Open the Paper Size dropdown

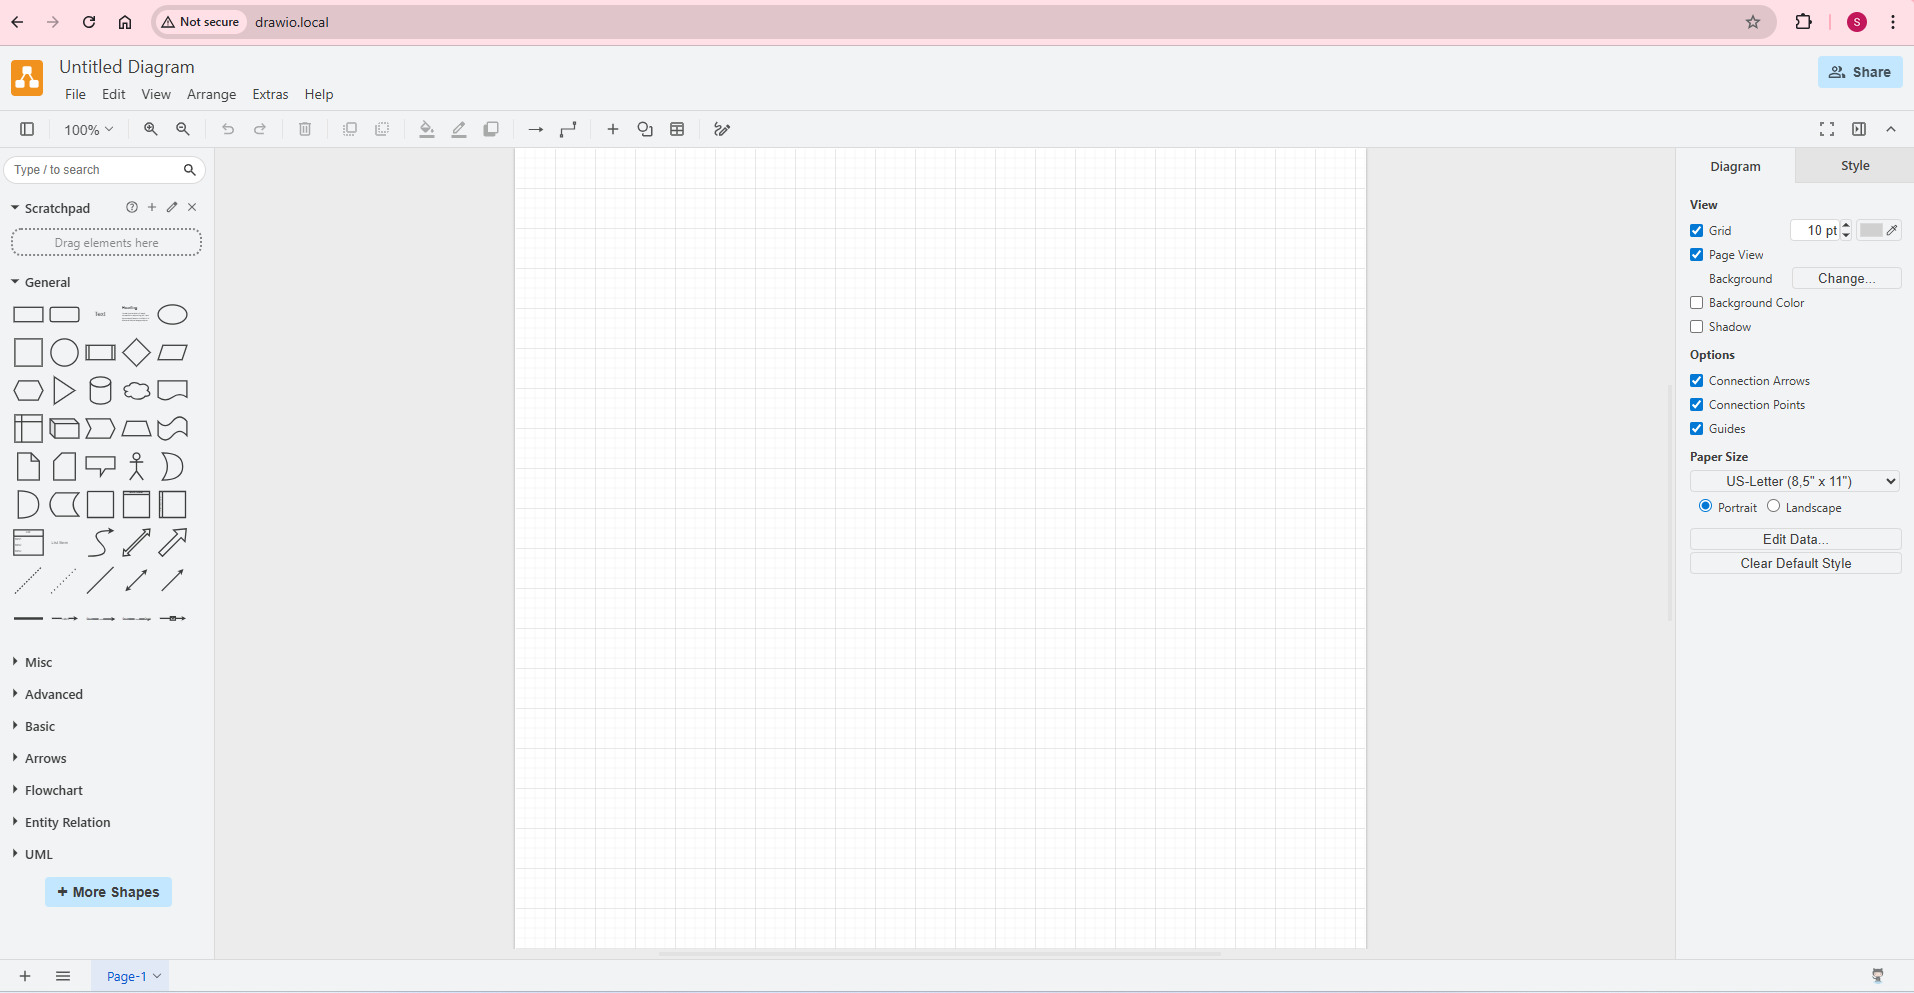coord(1793,481)
